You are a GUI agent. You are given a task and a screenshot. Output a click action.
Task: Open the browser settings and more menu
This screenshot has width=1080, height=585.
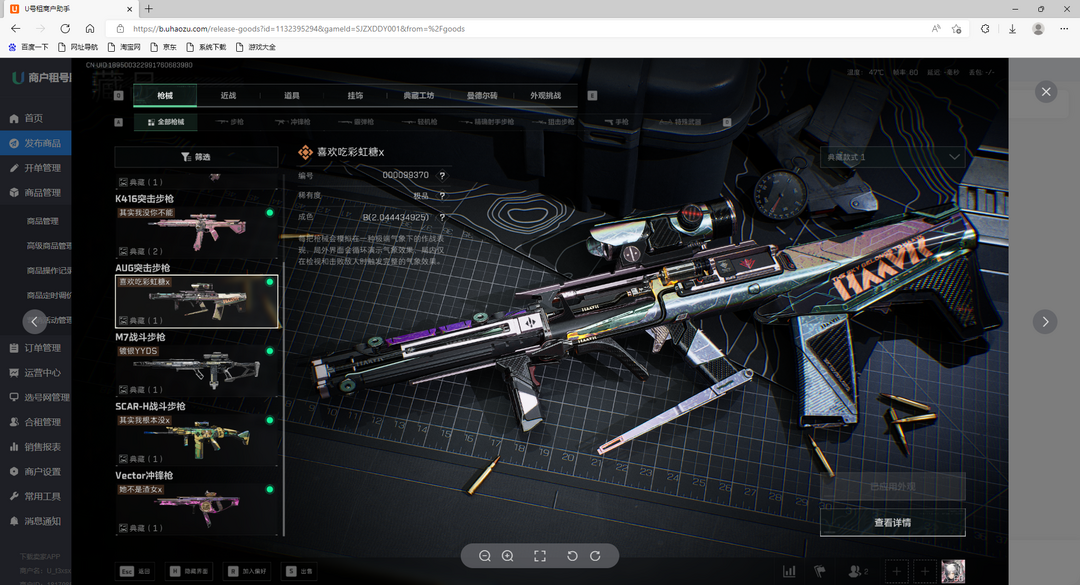point(1064,29)
